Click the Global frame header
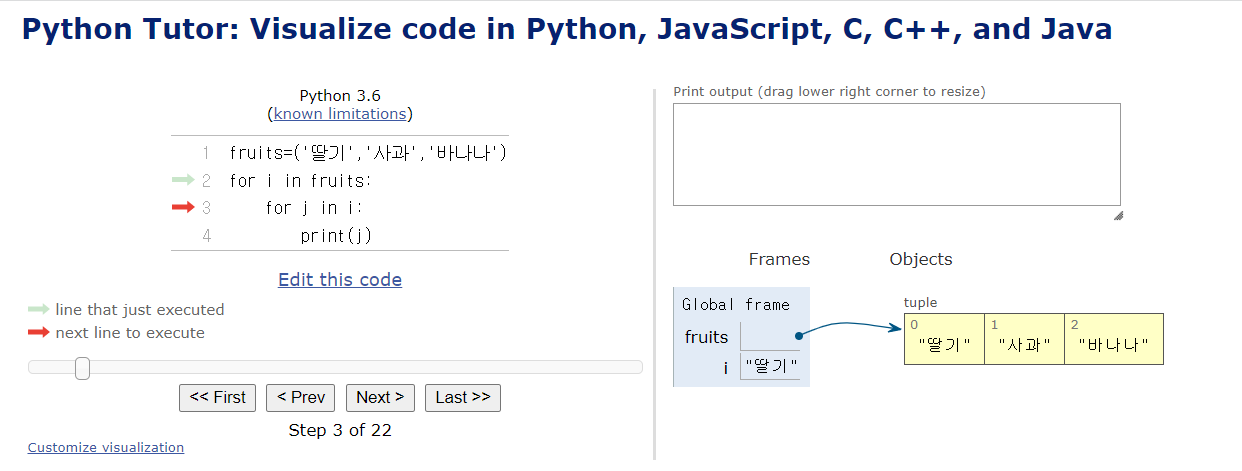Screen dimensions: 1242x471 coord(735,305)
